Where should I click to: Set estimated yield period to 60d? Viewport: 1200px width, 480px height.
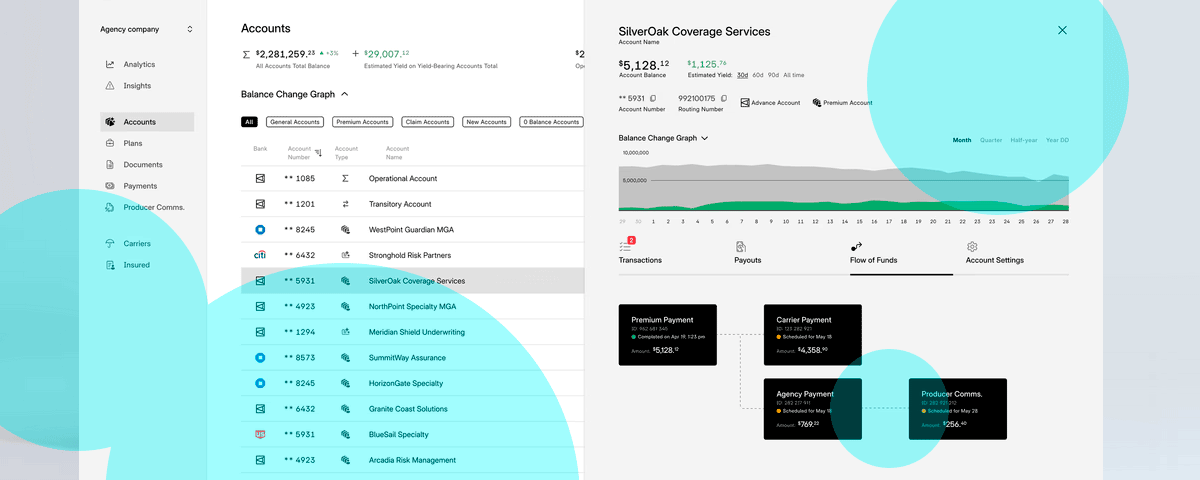tap(758, 75)
